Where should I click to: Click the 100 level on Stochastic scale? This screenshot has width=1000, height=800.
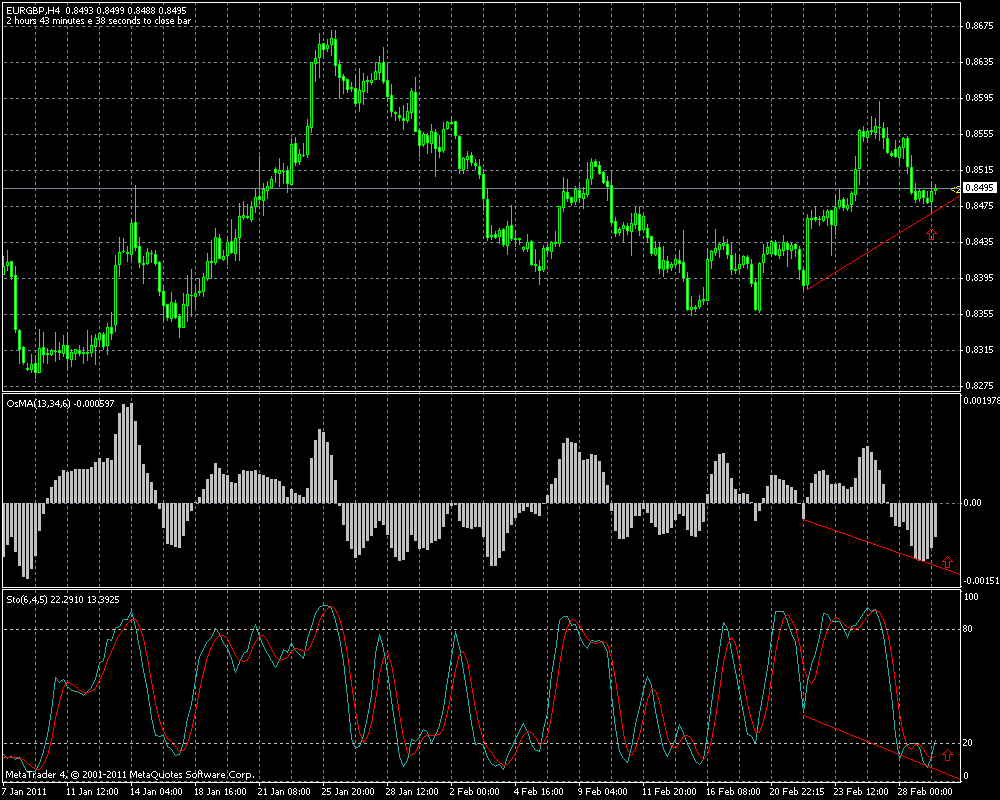pyautogui.click(x=971, y=597)
